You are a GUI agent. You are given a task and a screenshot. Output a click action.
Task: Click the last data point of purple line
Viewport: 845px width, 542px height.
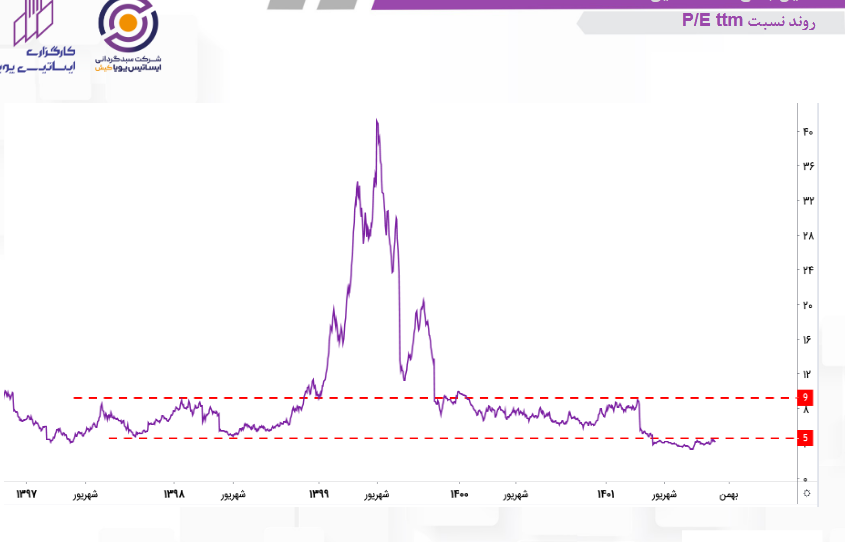[x=714, y=441]
